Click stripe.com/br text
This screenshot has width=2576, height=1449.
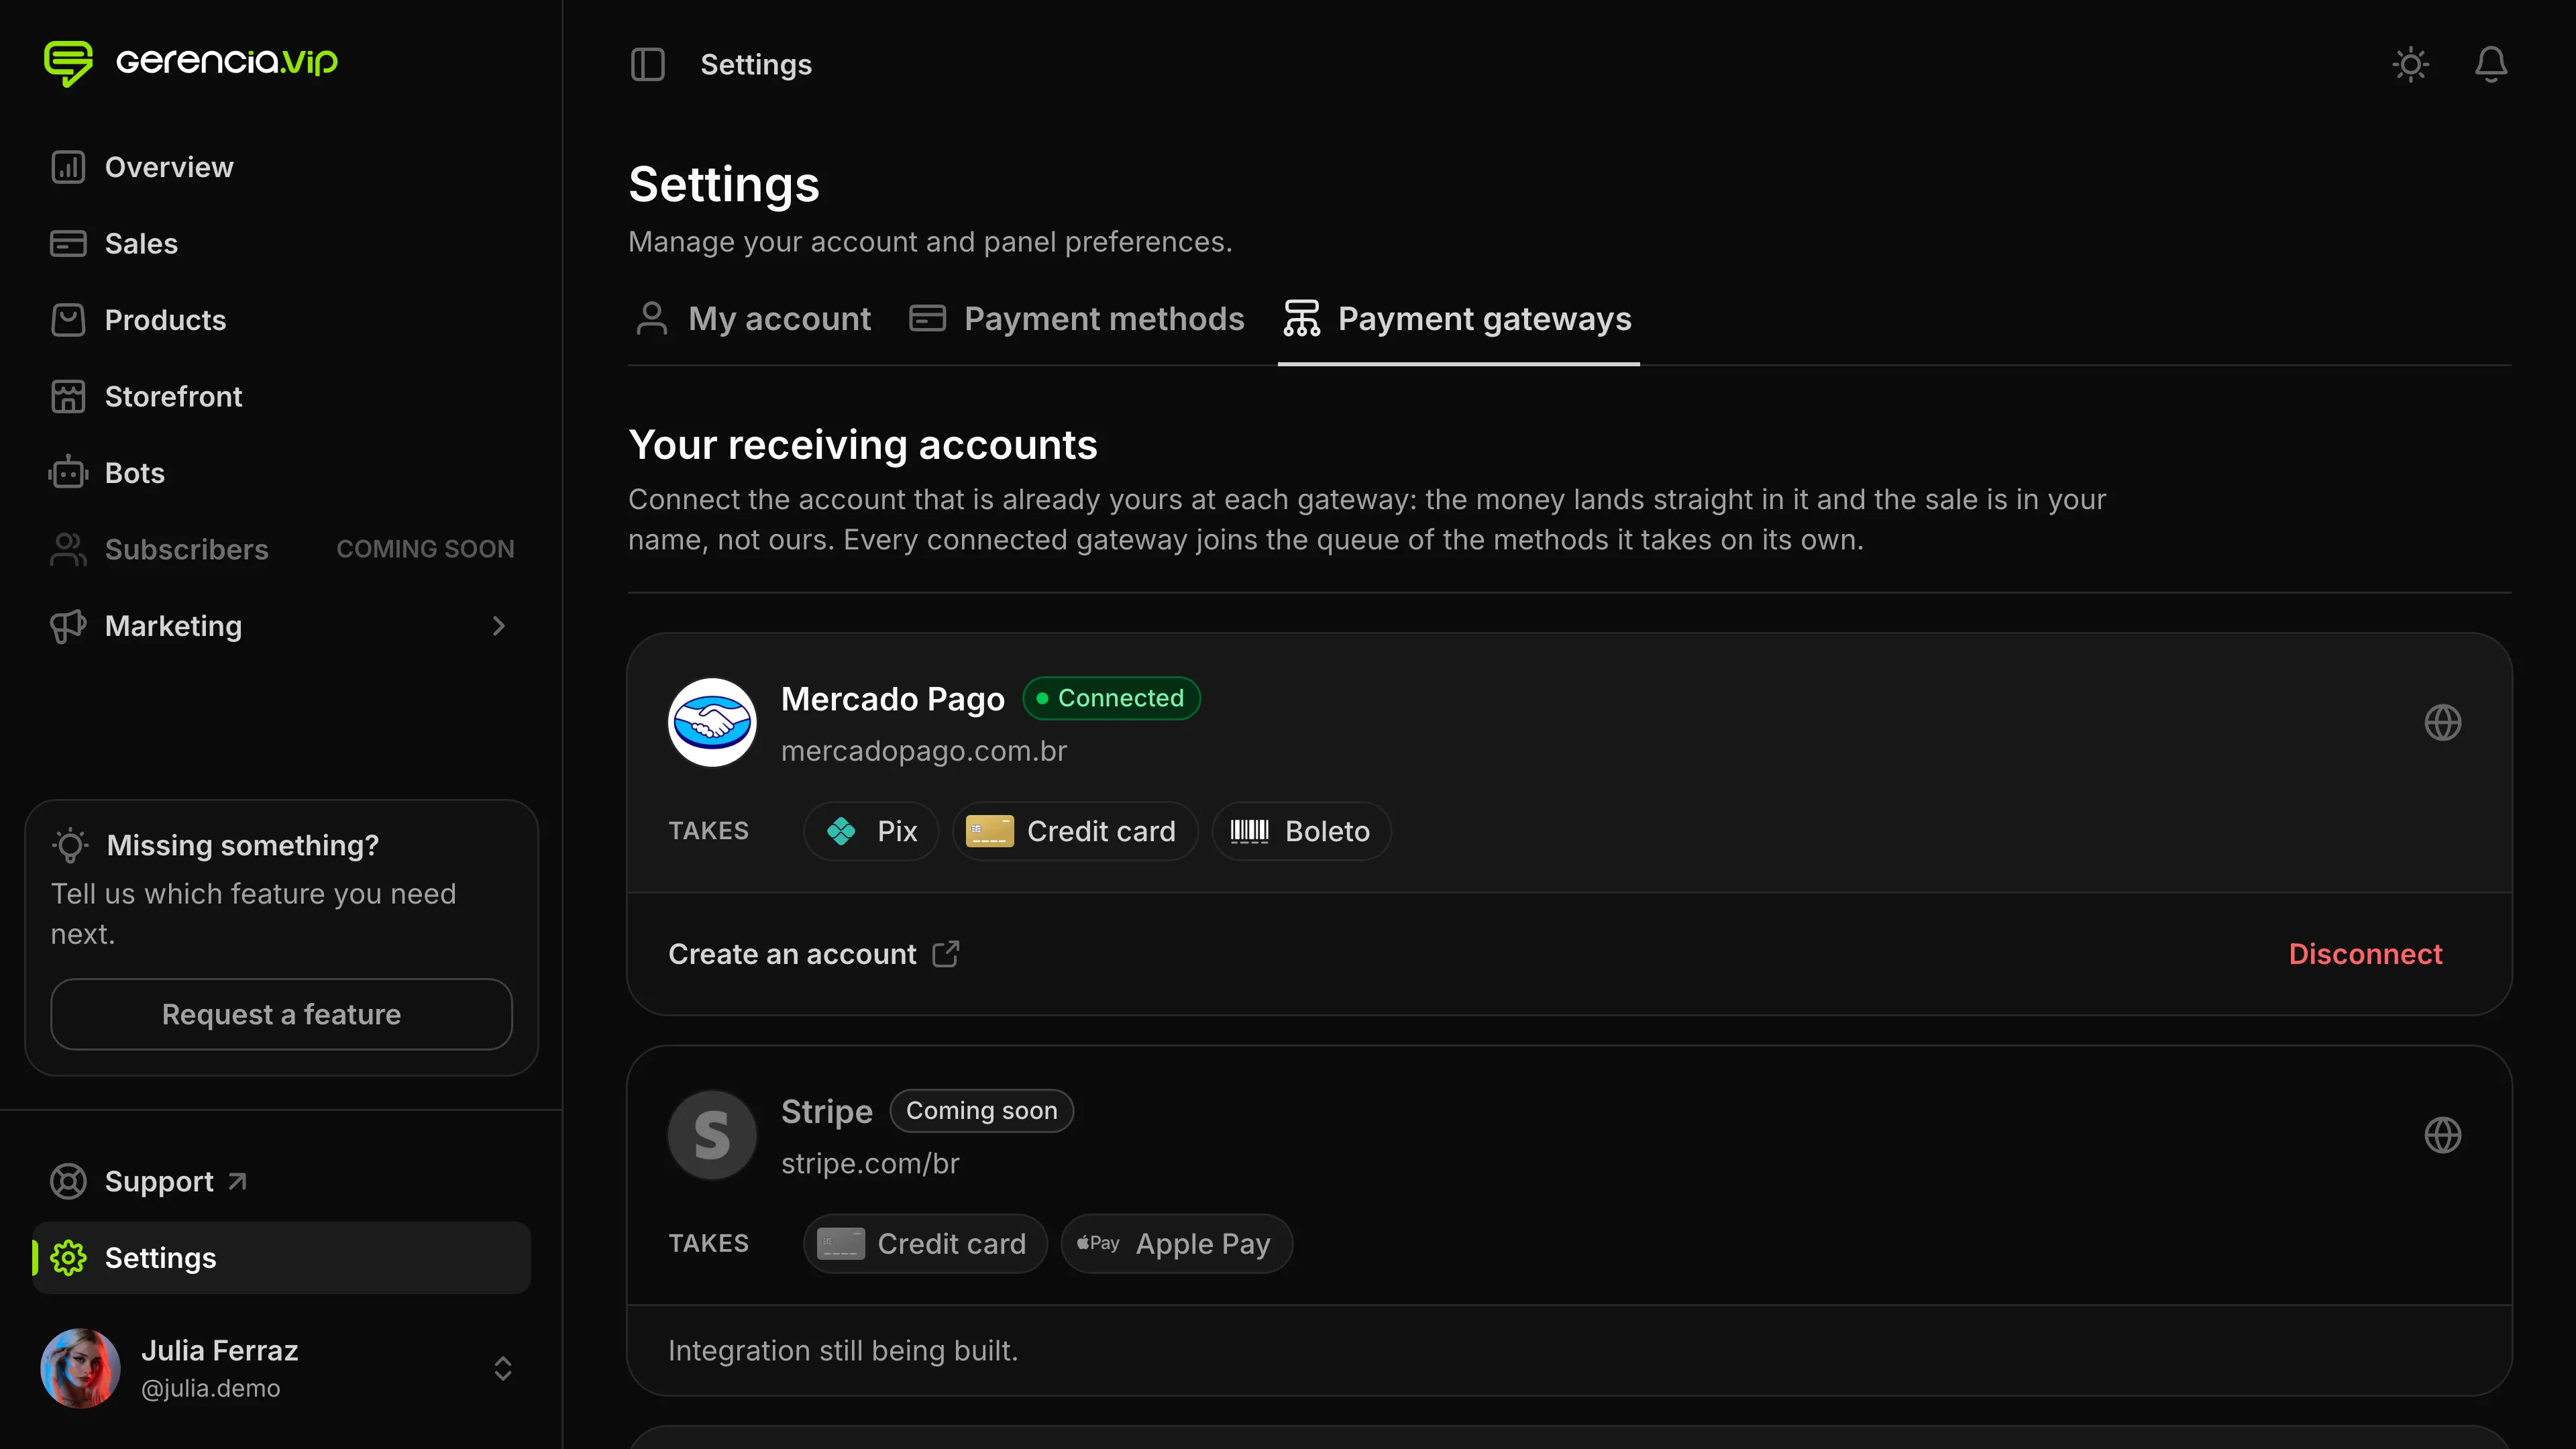coord(869,1164)
